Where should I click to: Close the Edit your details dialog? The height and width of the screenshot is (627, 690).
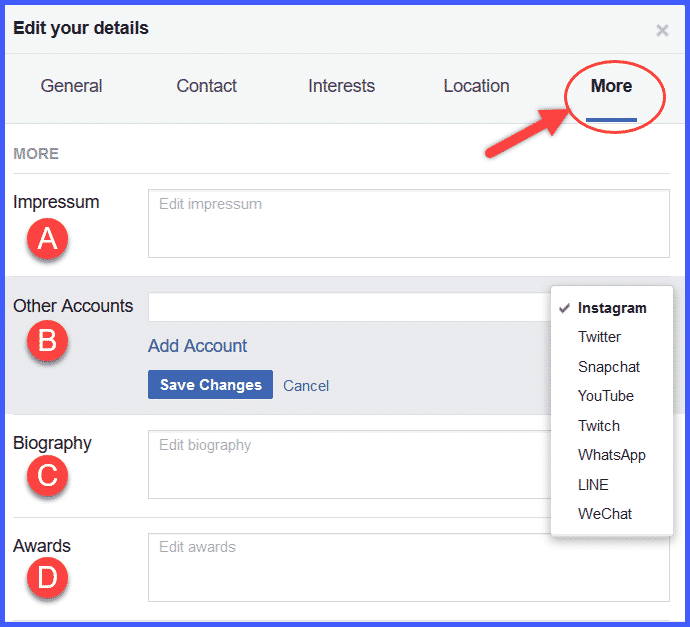pos(662,30)
